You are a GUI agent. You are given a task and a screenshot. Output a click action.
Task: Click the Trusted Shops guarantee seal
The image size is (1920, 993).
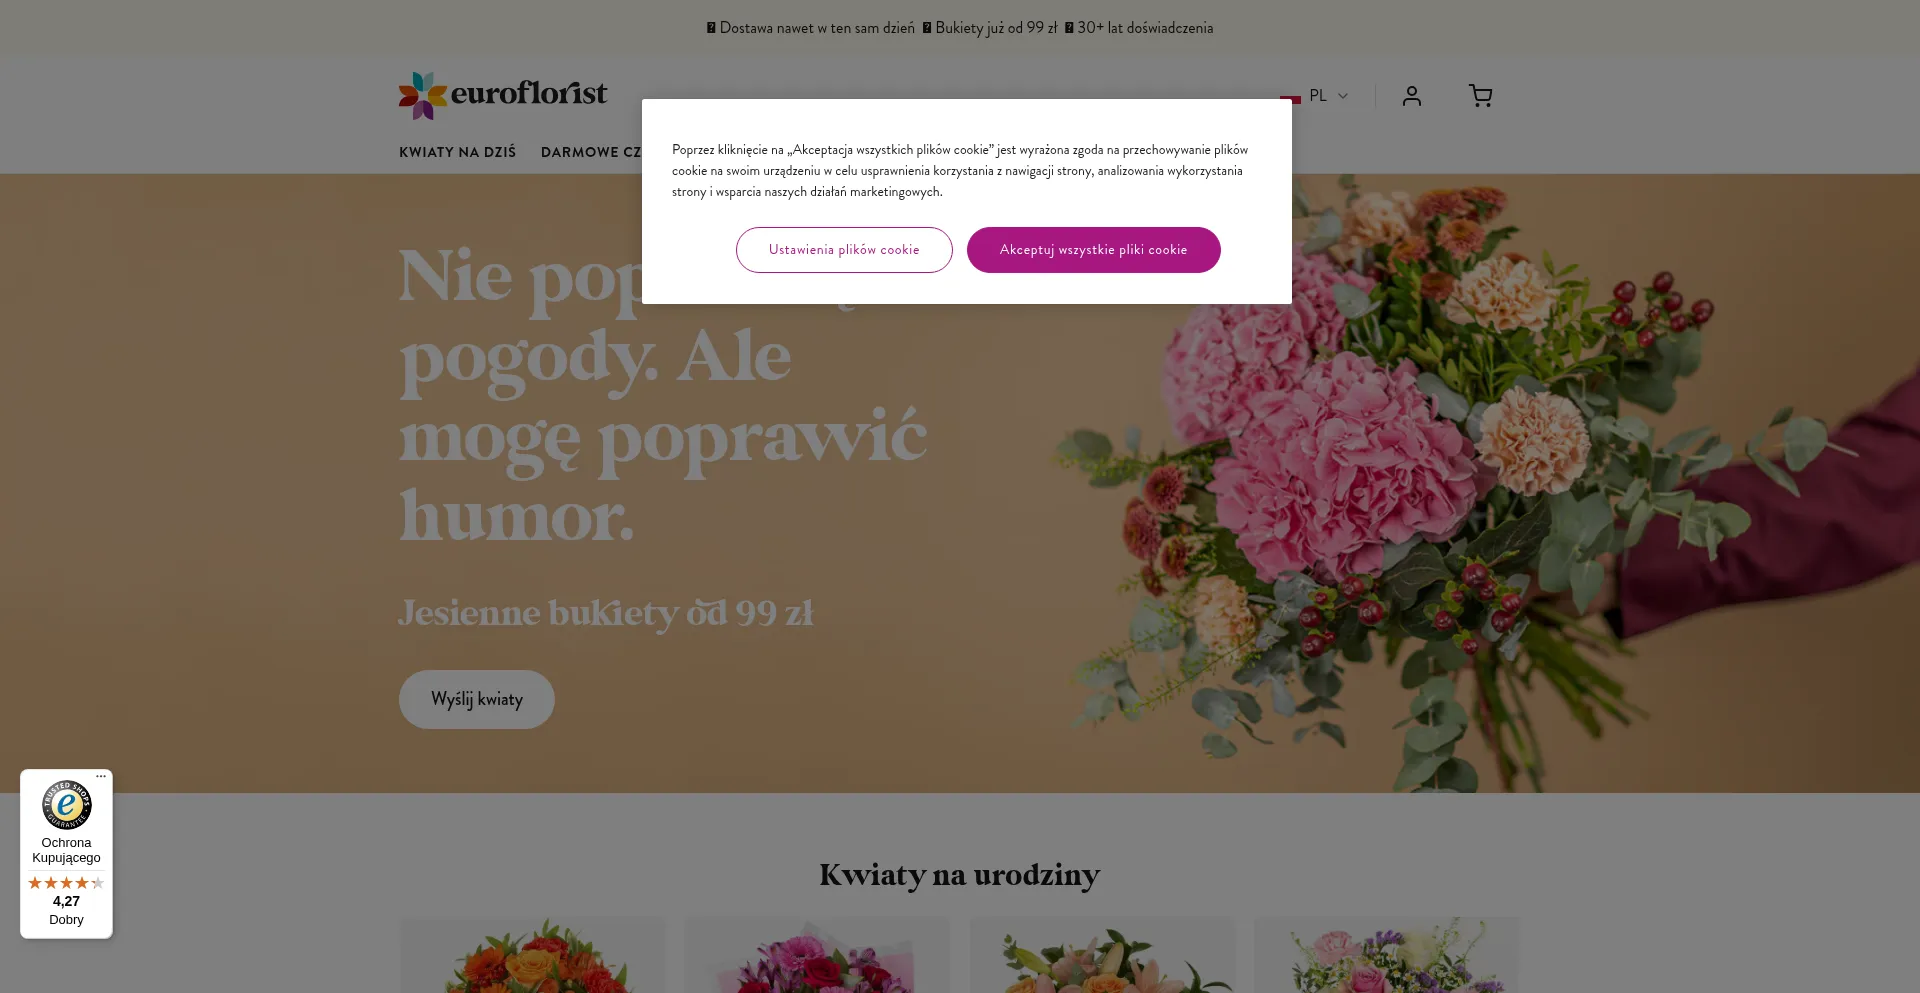66,805
